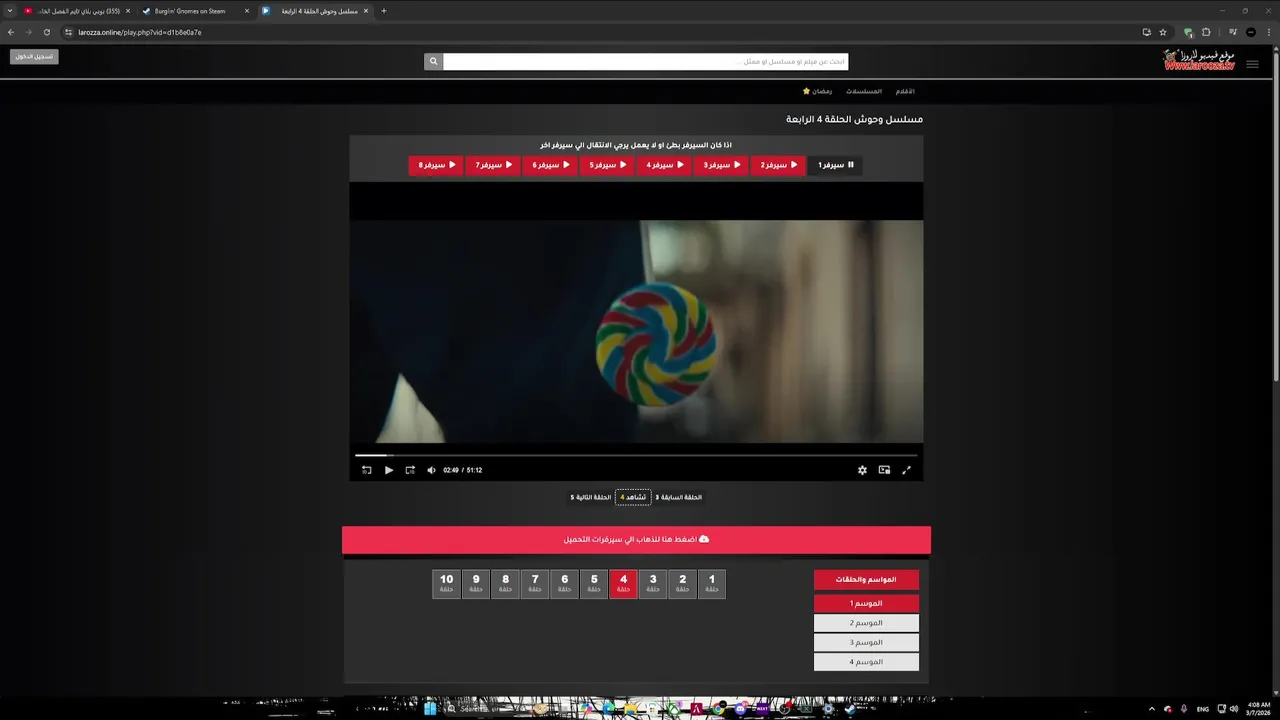Mute the video with the speaker icon
The height and width of the screenshot is (720, 1280).
point(432,470)
